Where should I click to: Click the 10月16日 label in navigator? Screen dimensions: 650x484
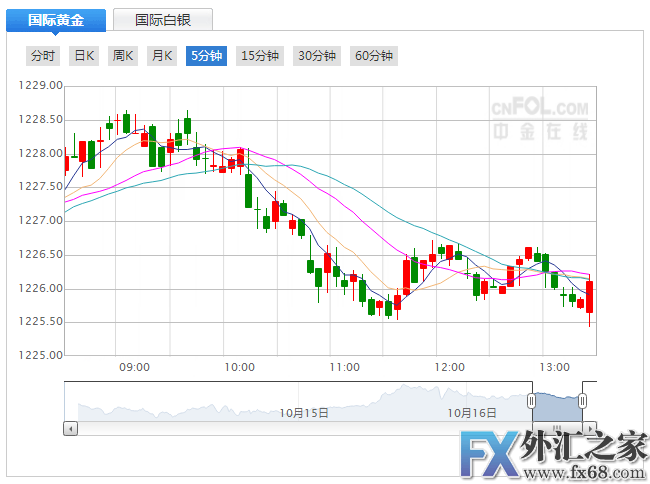coord(472,413)
